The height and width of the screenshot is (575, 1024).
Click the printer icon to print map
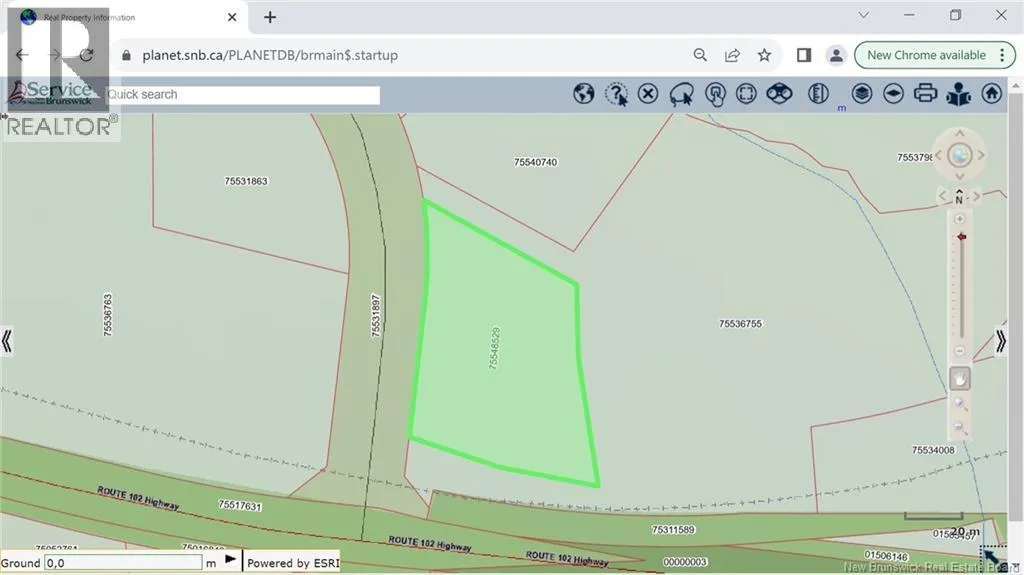point(926,94)
